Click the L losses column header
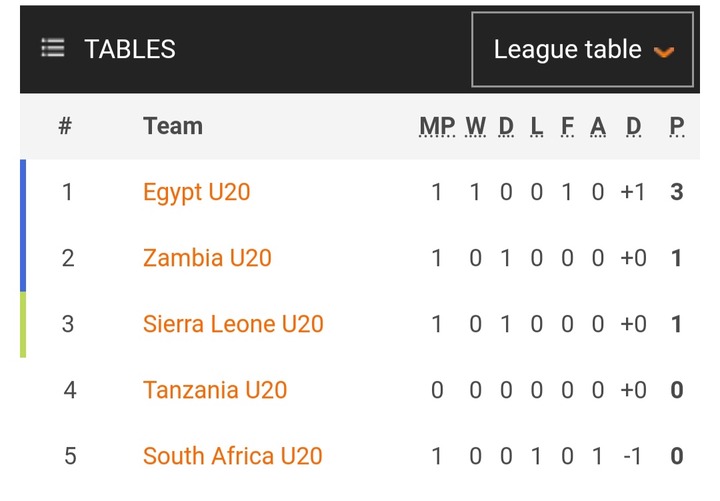The height and width of the screenshot is (501, 720). pyautogui.click(x=536, y=126)
